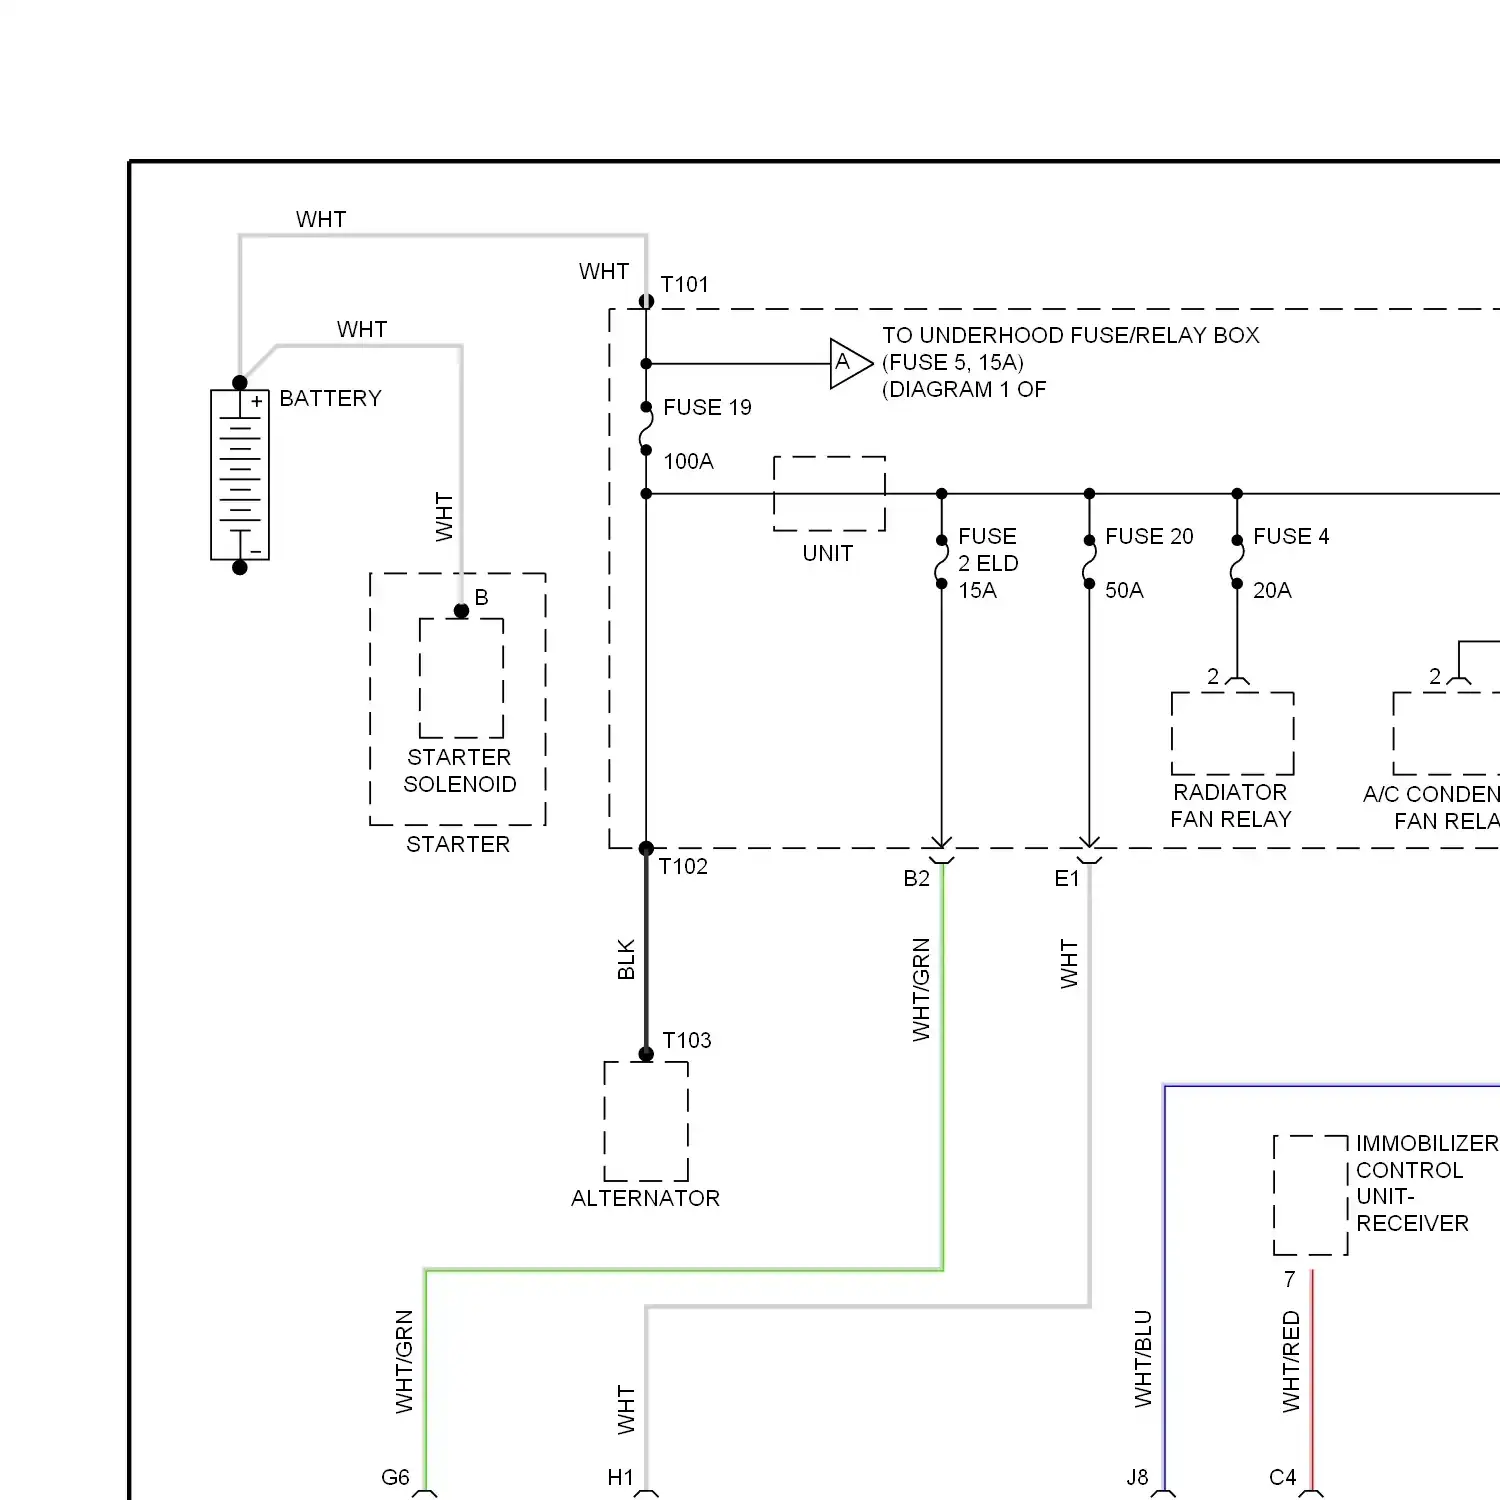1500x1500 pixels.
Task: Click the J8 connector label
Action: (x=1138, y=1477)
